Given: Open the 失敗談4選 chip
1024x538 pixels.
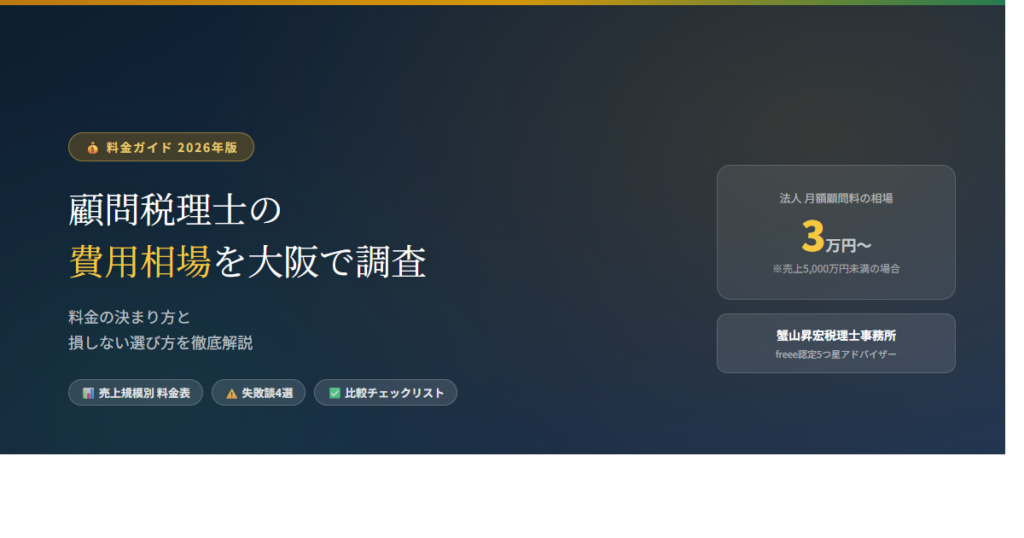Looking at the screenshot, I should (259, 393).
